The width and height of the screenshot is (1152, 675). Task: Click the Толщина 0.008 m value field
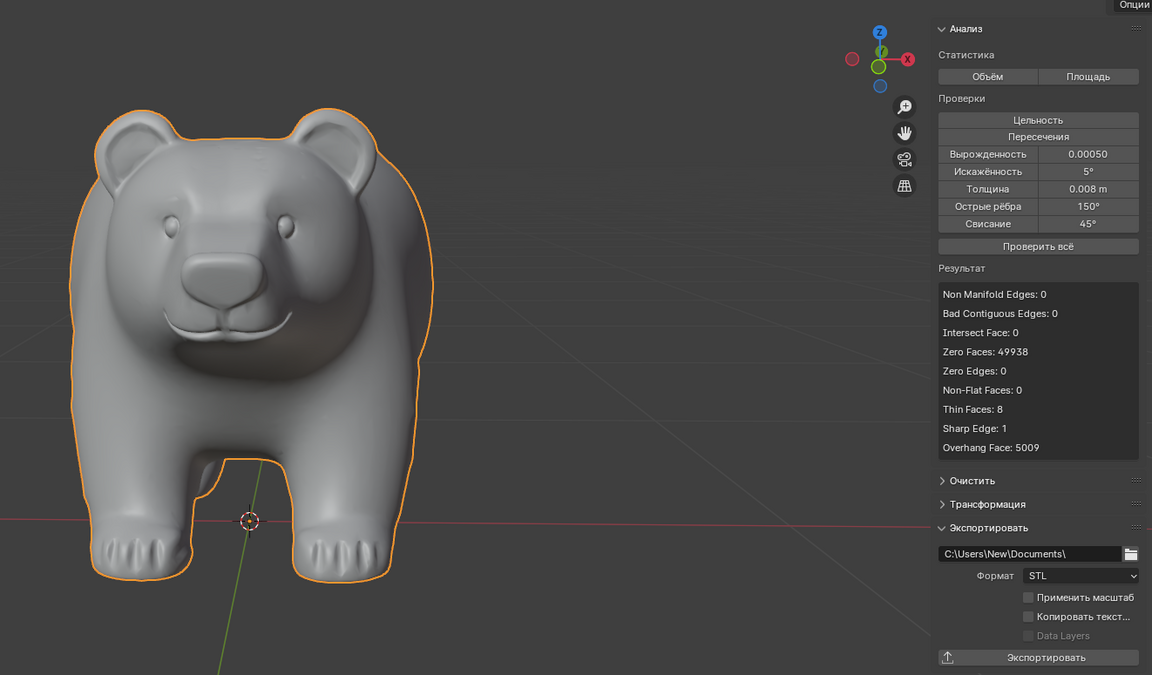pos(1088,189)
